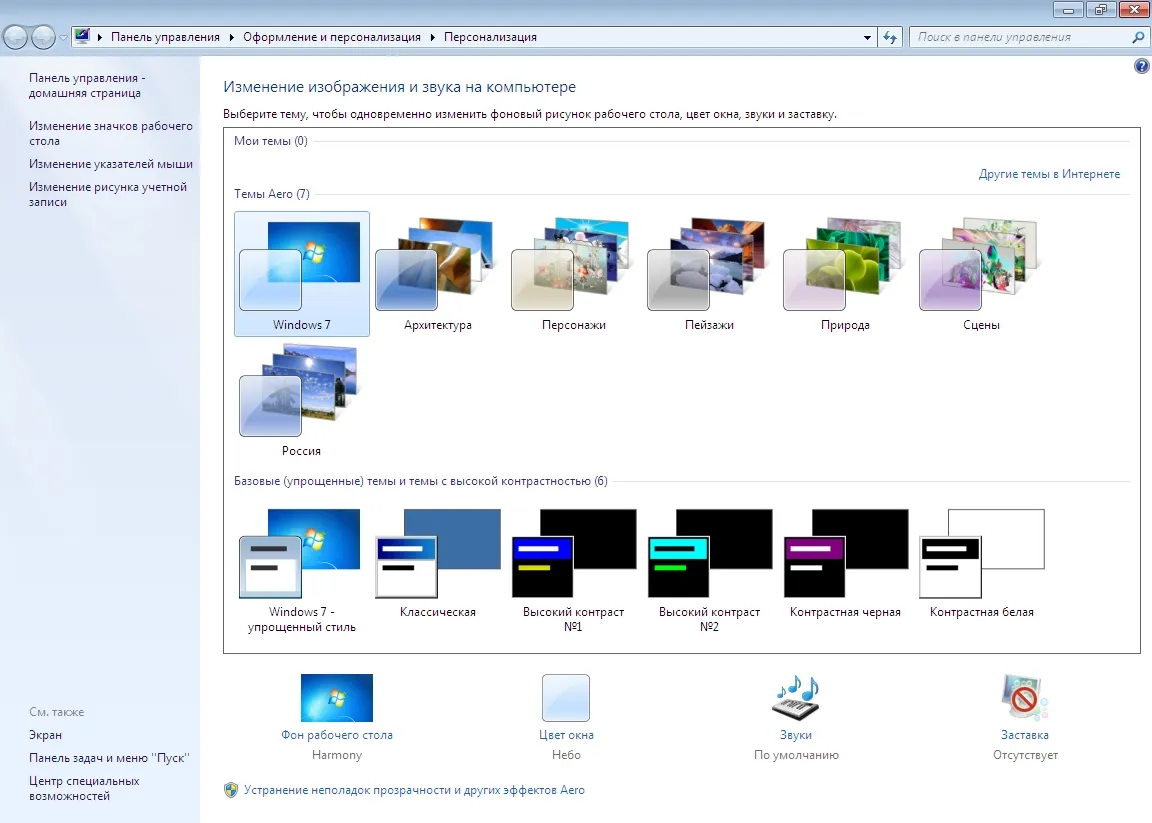Expand arrow after Панель управления breadcrumb

tap(231, 37)
